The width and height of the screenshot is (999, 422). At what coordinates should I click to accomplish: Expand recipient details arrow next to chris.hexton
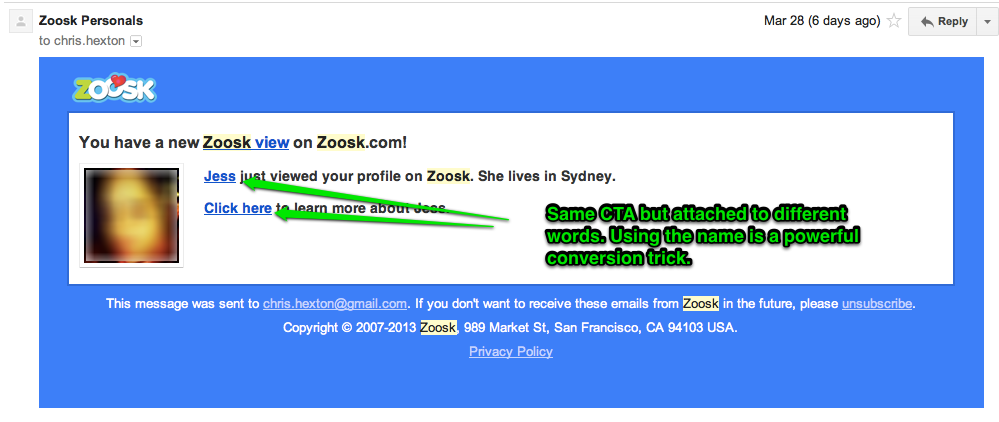pyautogui.click(x=136, y=41)
